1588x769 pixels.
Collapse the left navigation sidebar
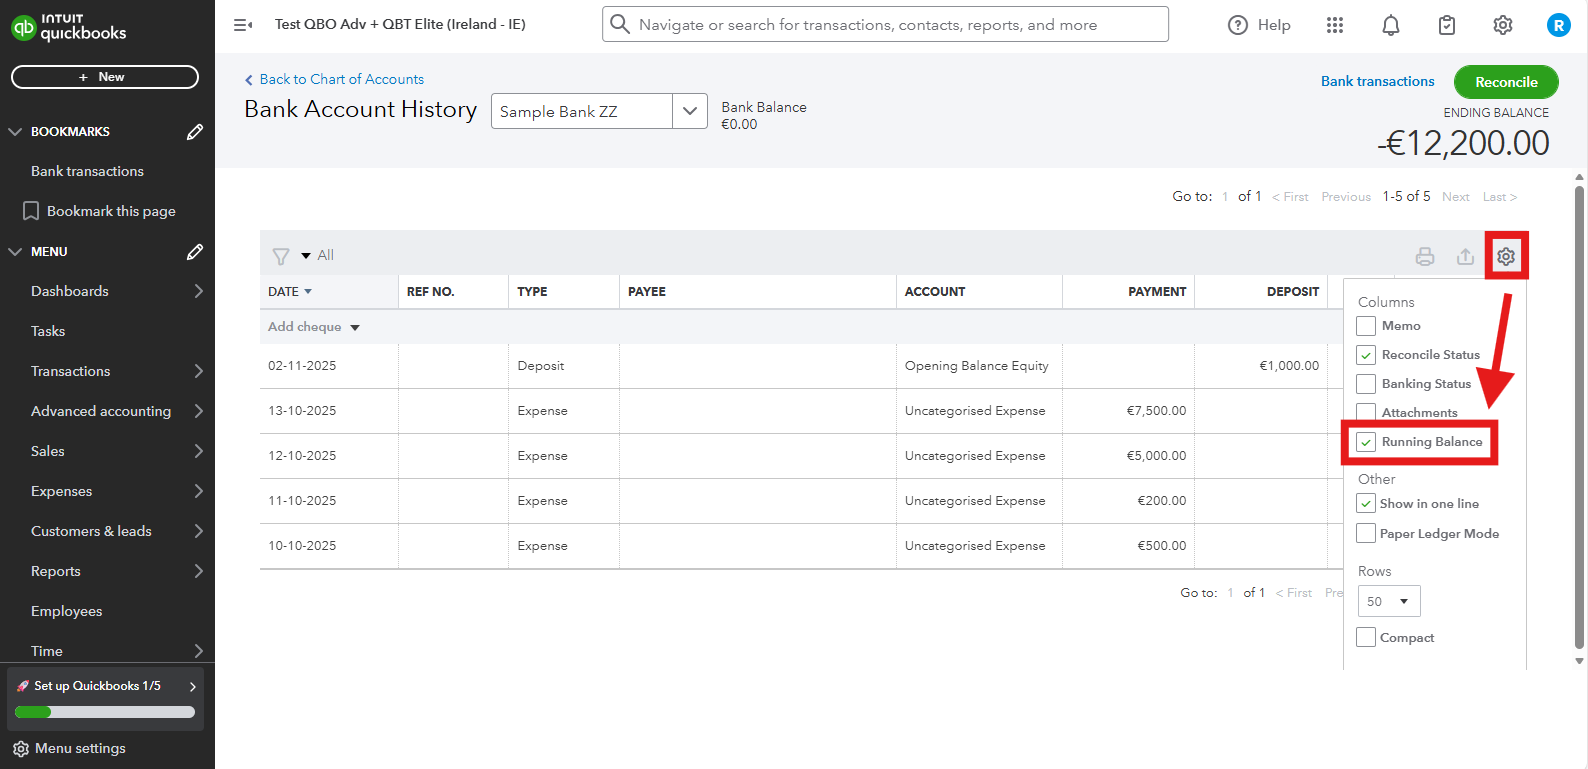(x=242, y=25)
